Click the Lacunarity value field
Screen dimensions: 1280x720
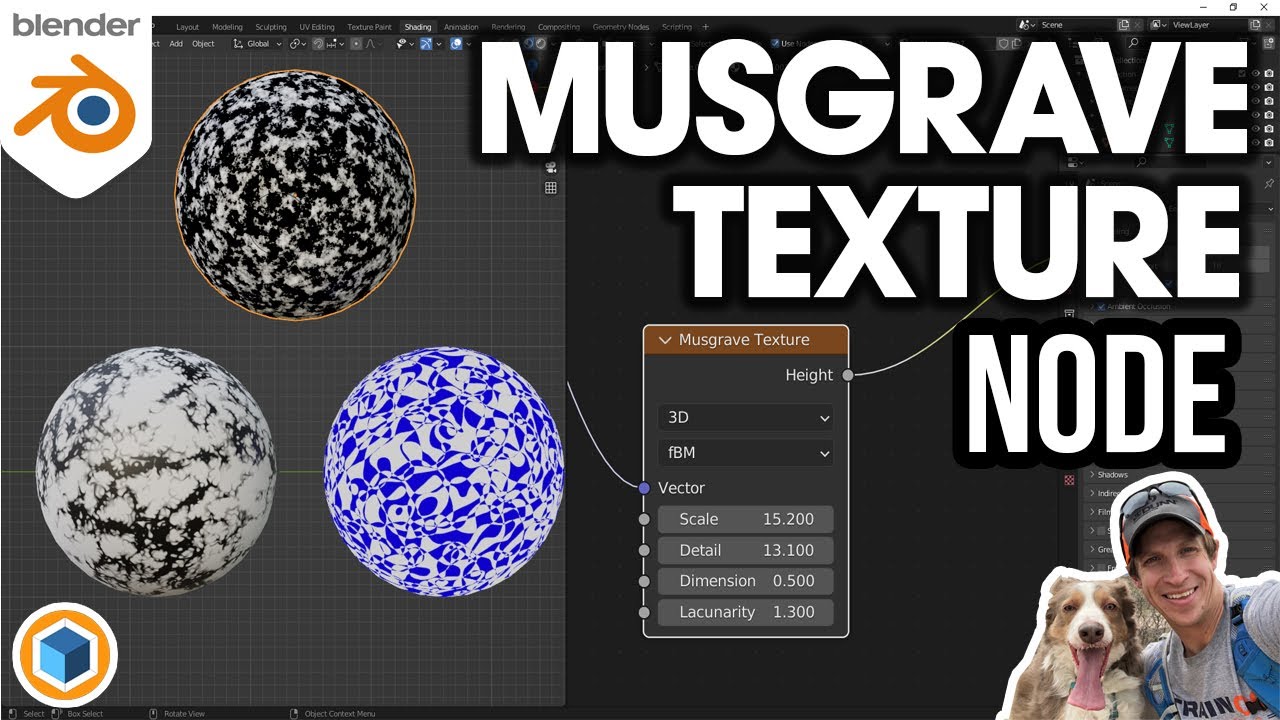coord(745,612)
